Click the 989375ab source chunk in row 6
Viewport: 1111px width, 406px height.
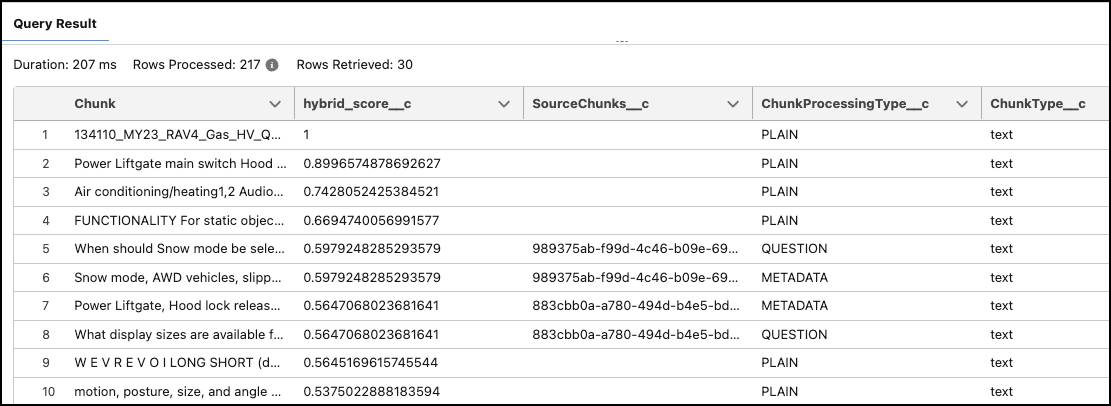637,278
